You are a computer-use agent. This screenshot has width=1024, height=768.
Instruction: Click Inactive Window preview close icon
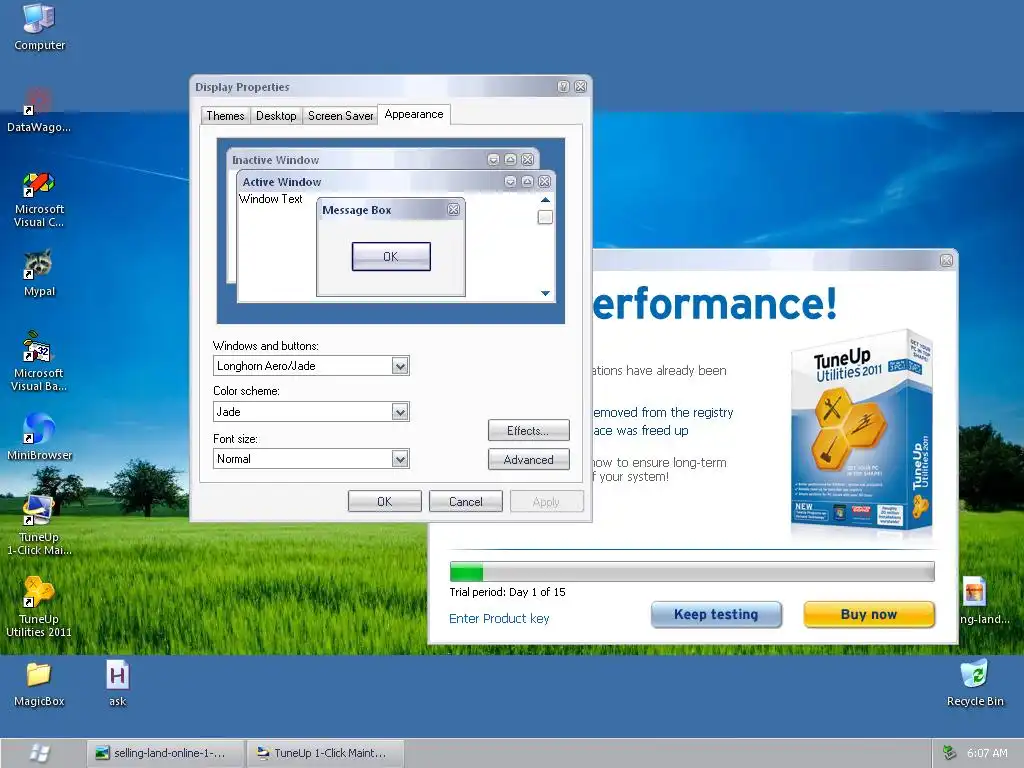528,159
